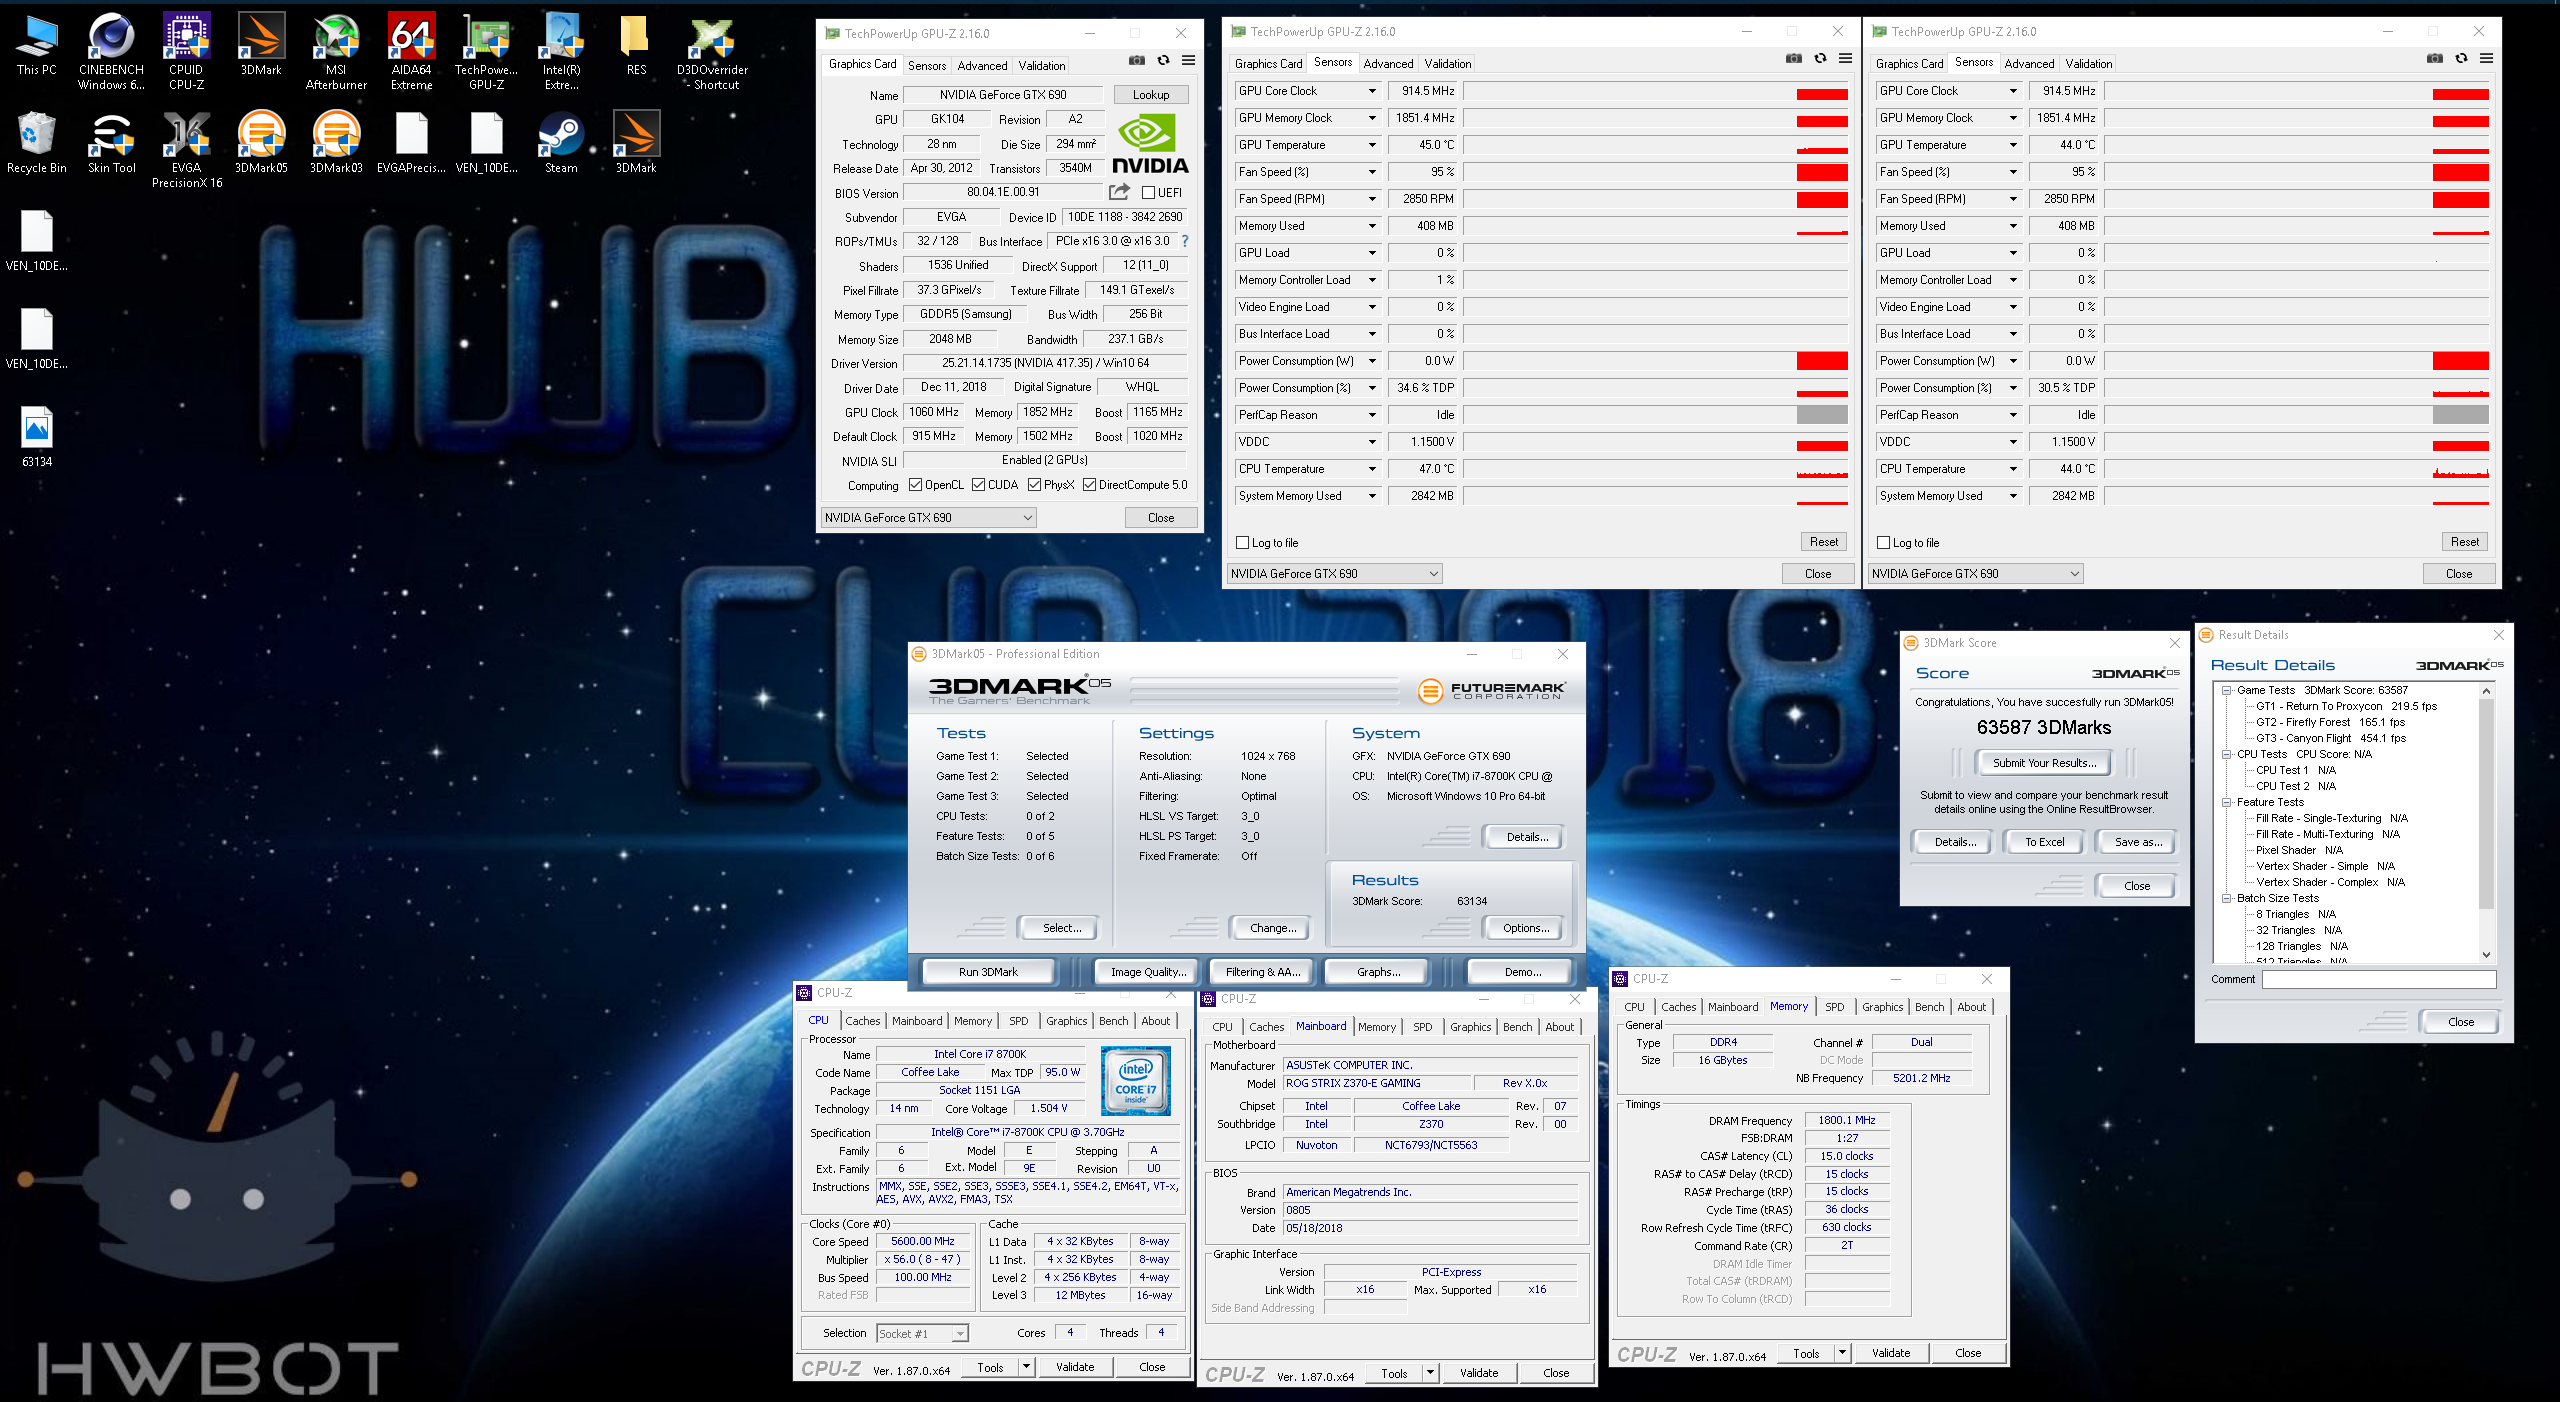Open the Skin Tool desktop icon

(111, 143)
